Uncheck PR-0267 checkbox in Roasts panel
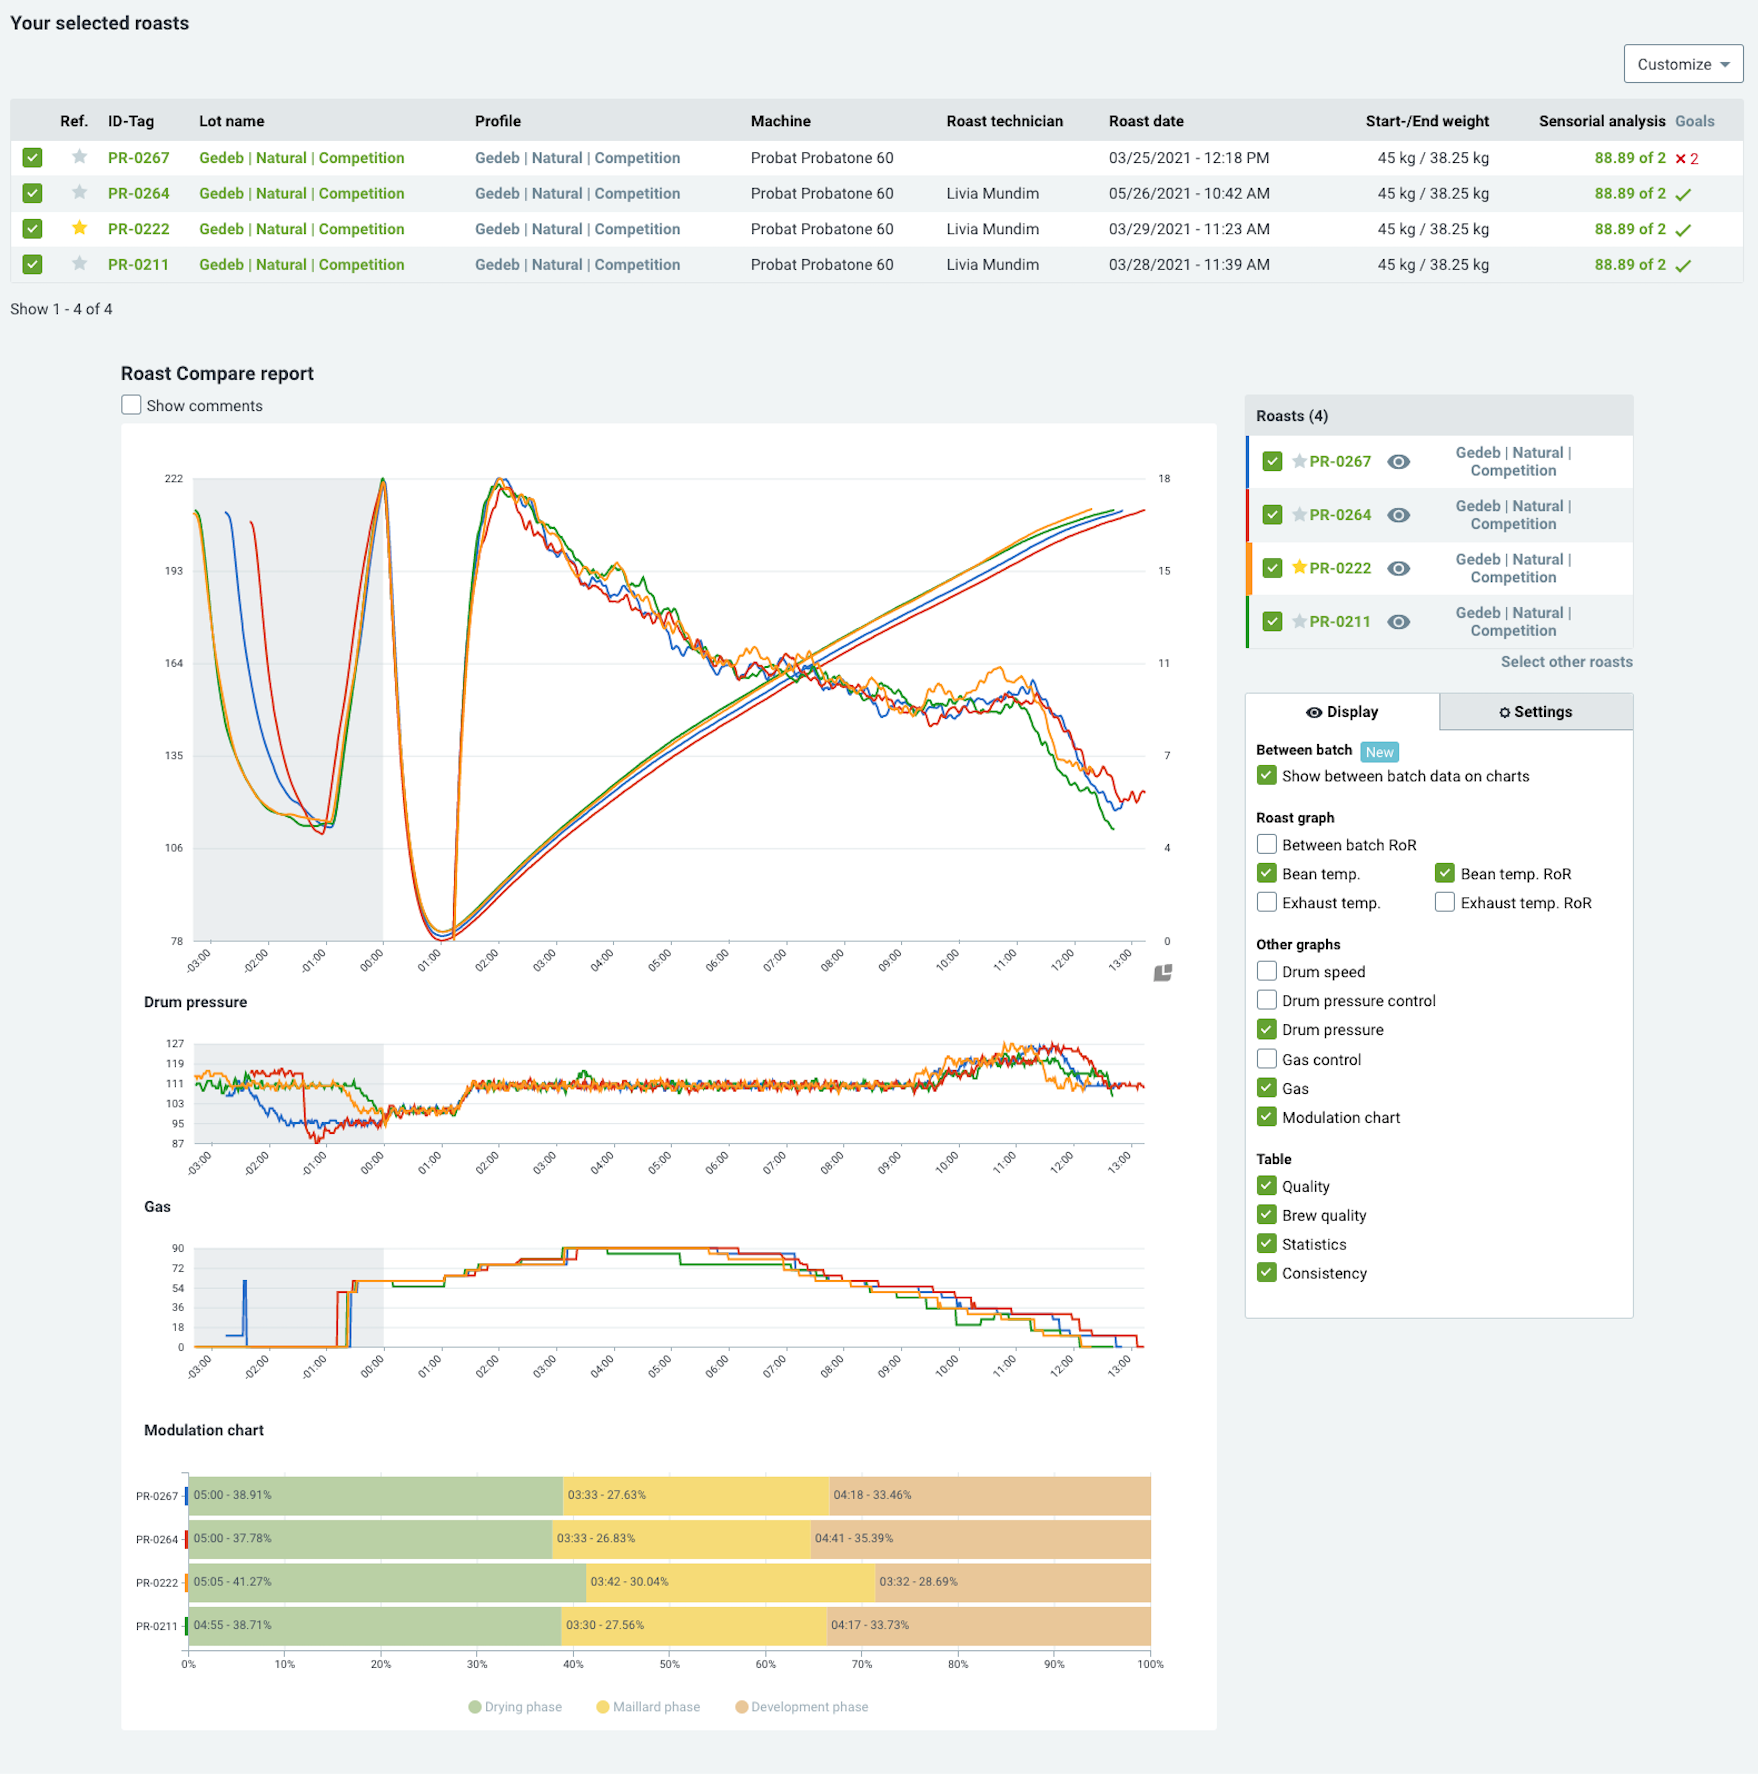Viewport: 1758px width, 1774px height. tap(1272, 461)
